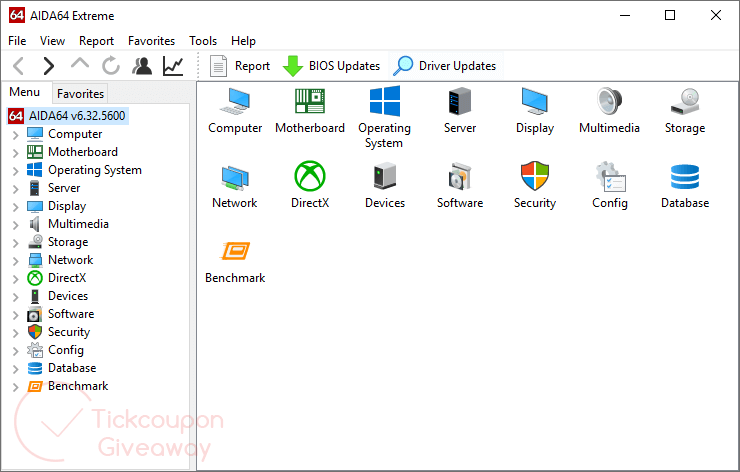Open the Devices icon in main pane
The image size is (740, 472).
[x=385, y=176]
